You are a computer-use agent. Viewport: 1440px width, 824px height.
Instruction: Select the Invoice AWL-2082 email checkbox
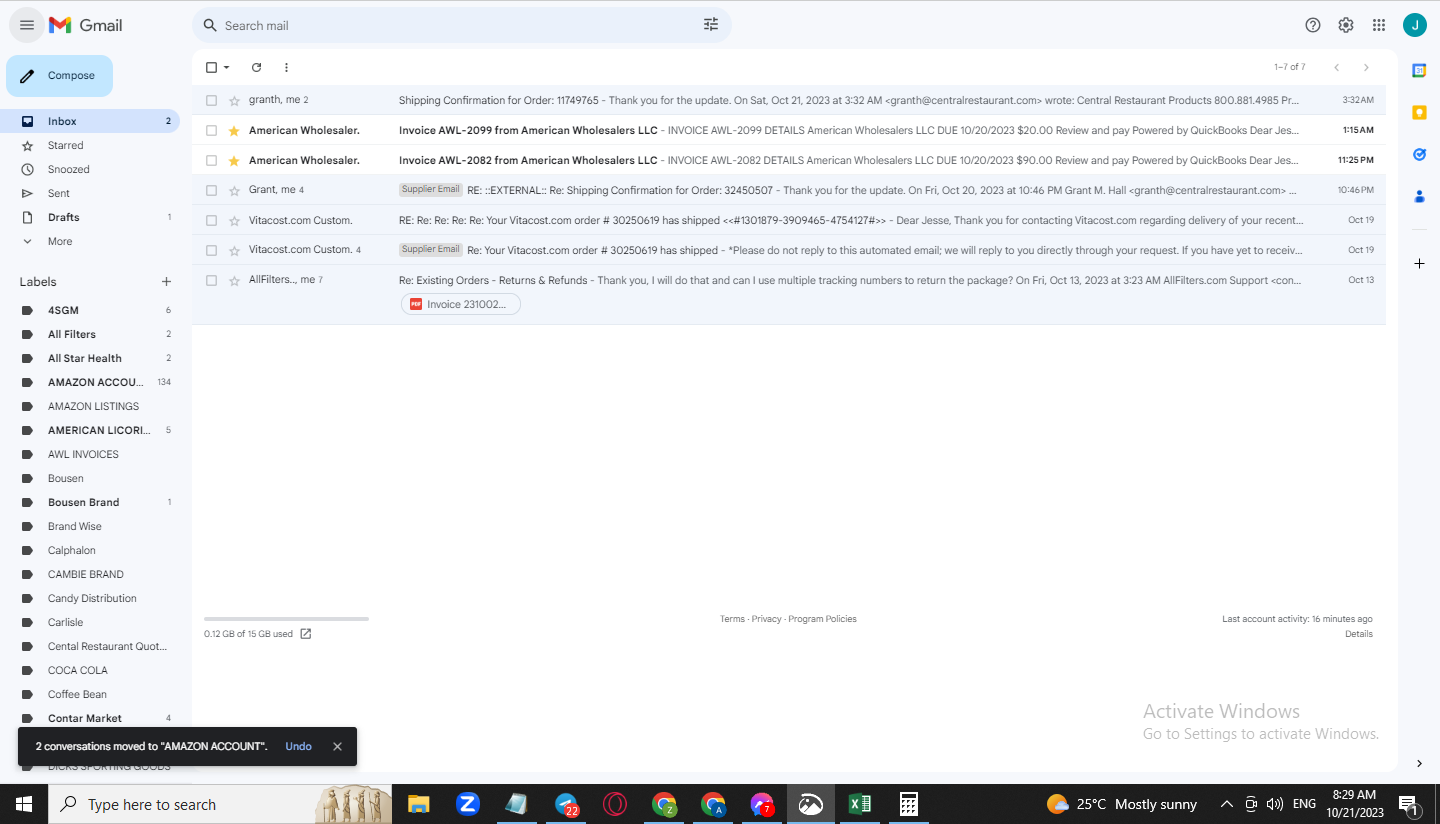(x=211, y=160)
